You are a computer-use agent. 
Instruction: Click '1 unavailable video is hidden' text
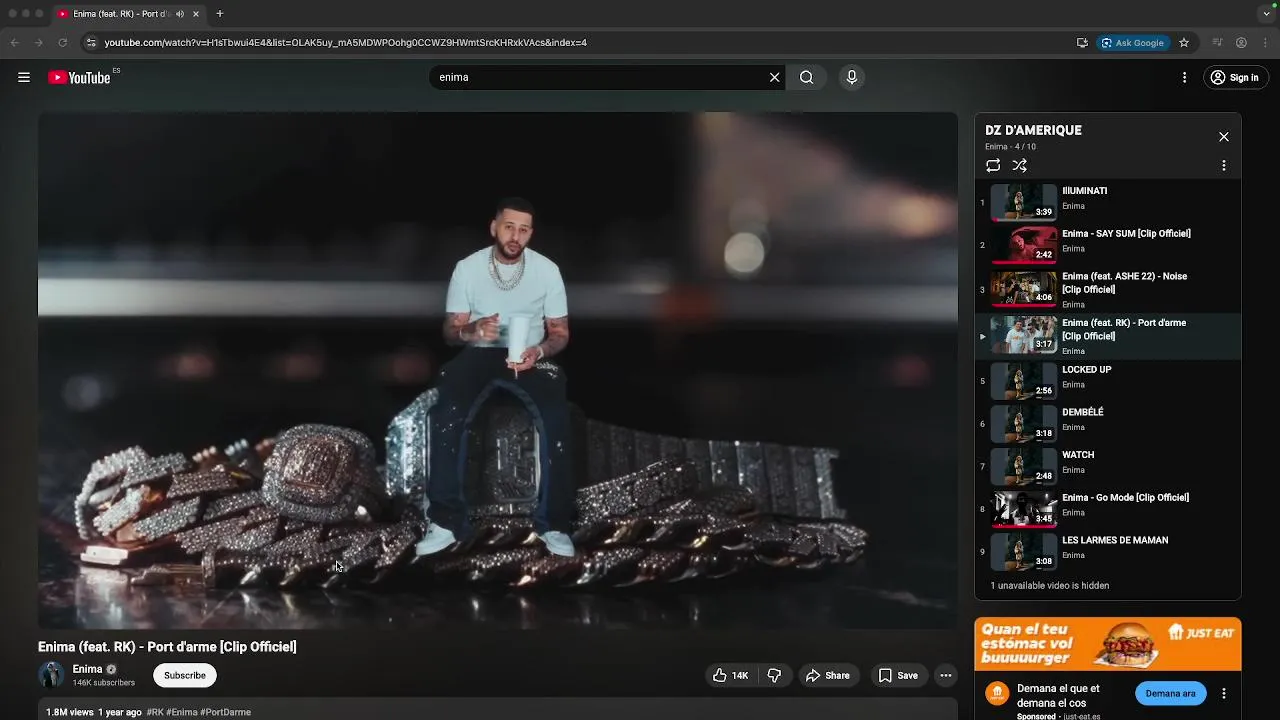pos(1049,586)
